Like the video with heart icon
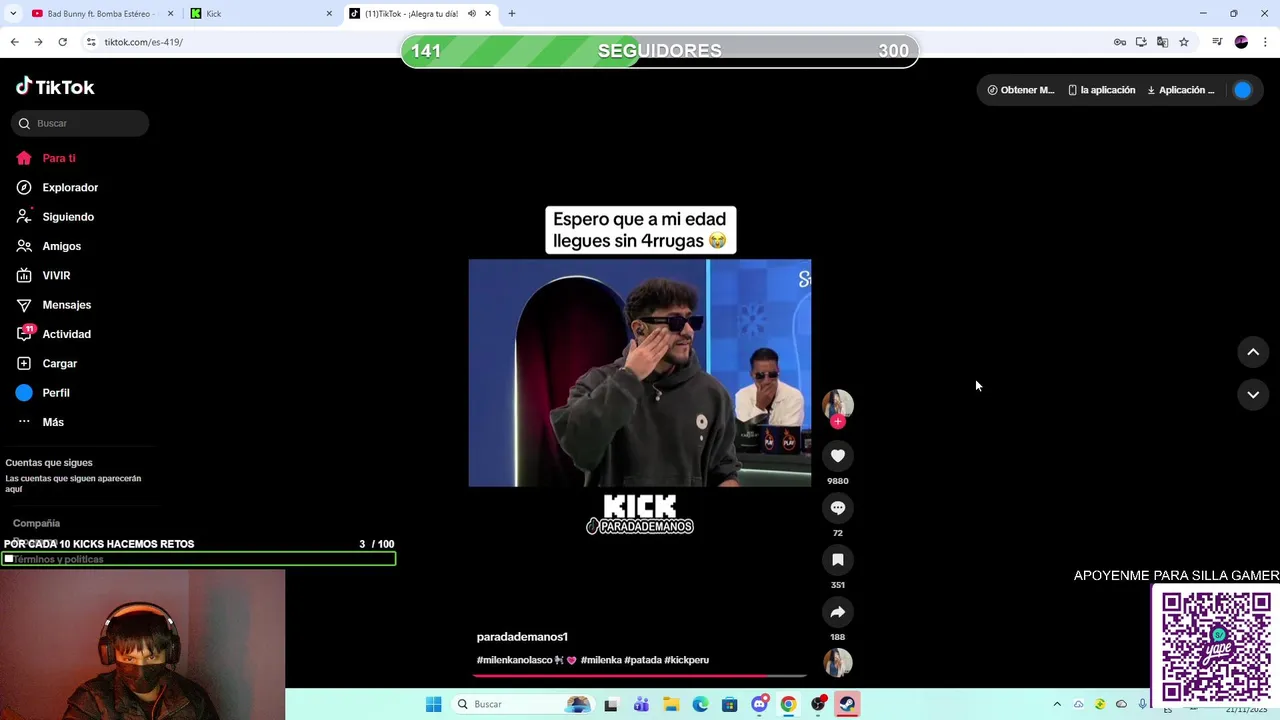The width and height of the screenshot is (1280, 720). click(x=838, y=456)
